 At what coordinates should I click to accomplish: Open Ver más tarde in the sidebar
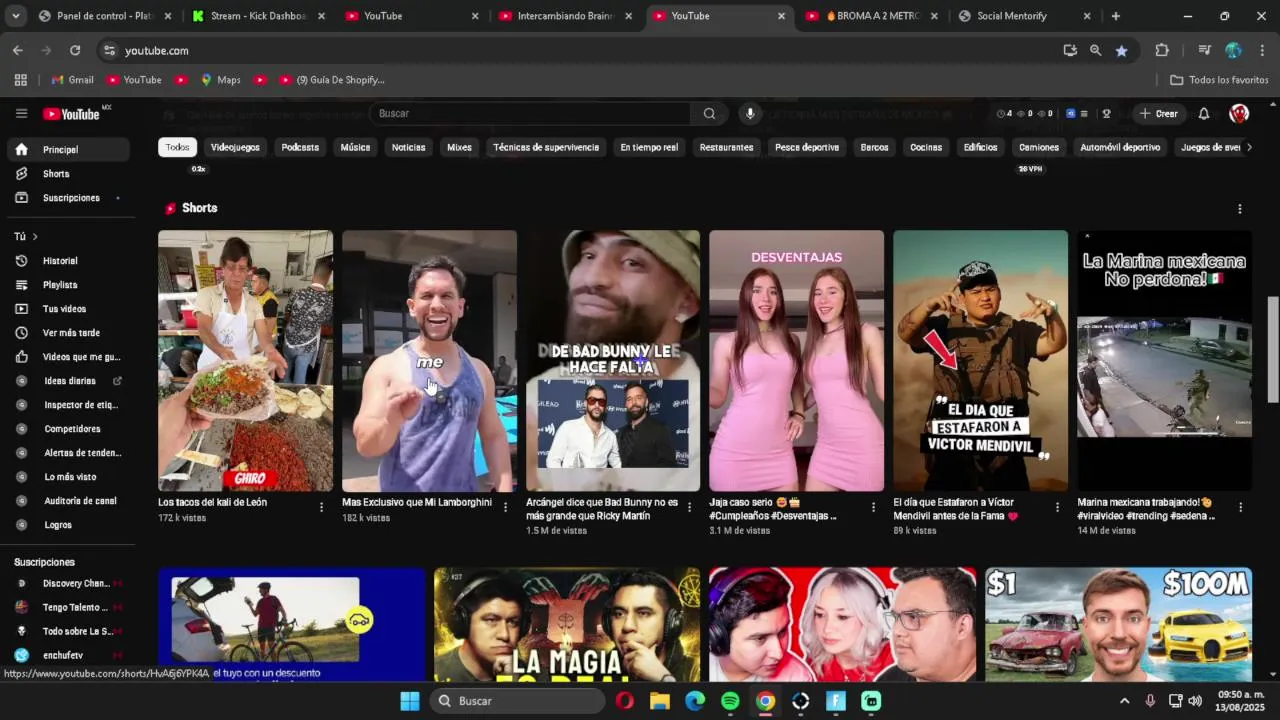click(x=66, y=333)
